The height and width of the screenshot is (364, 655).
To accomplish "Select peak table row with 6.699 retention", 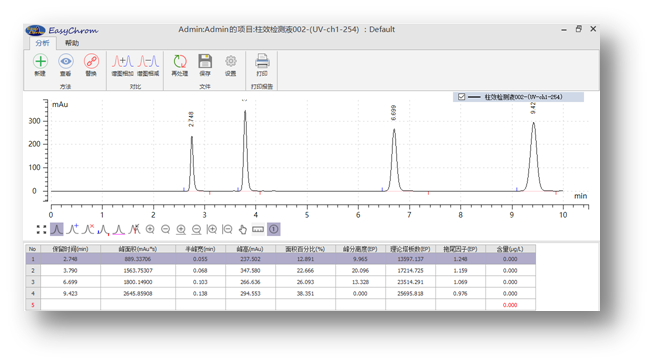I will click(280, 282).
